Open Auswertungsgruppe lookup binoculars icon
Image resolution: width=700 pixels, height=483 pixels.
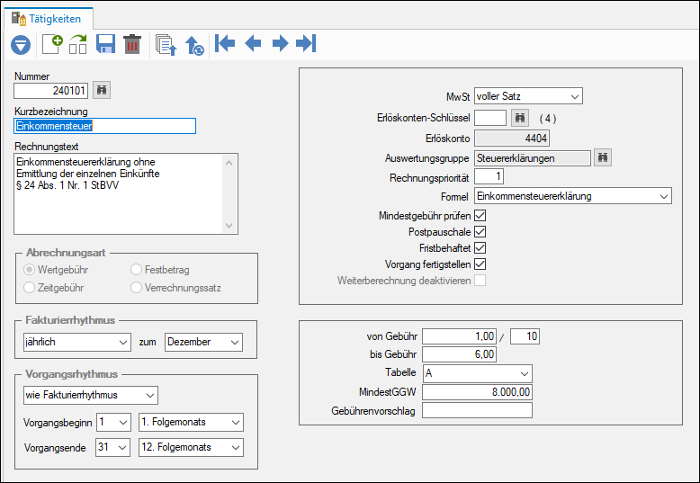pyautogui.click(x=603, y=158)
